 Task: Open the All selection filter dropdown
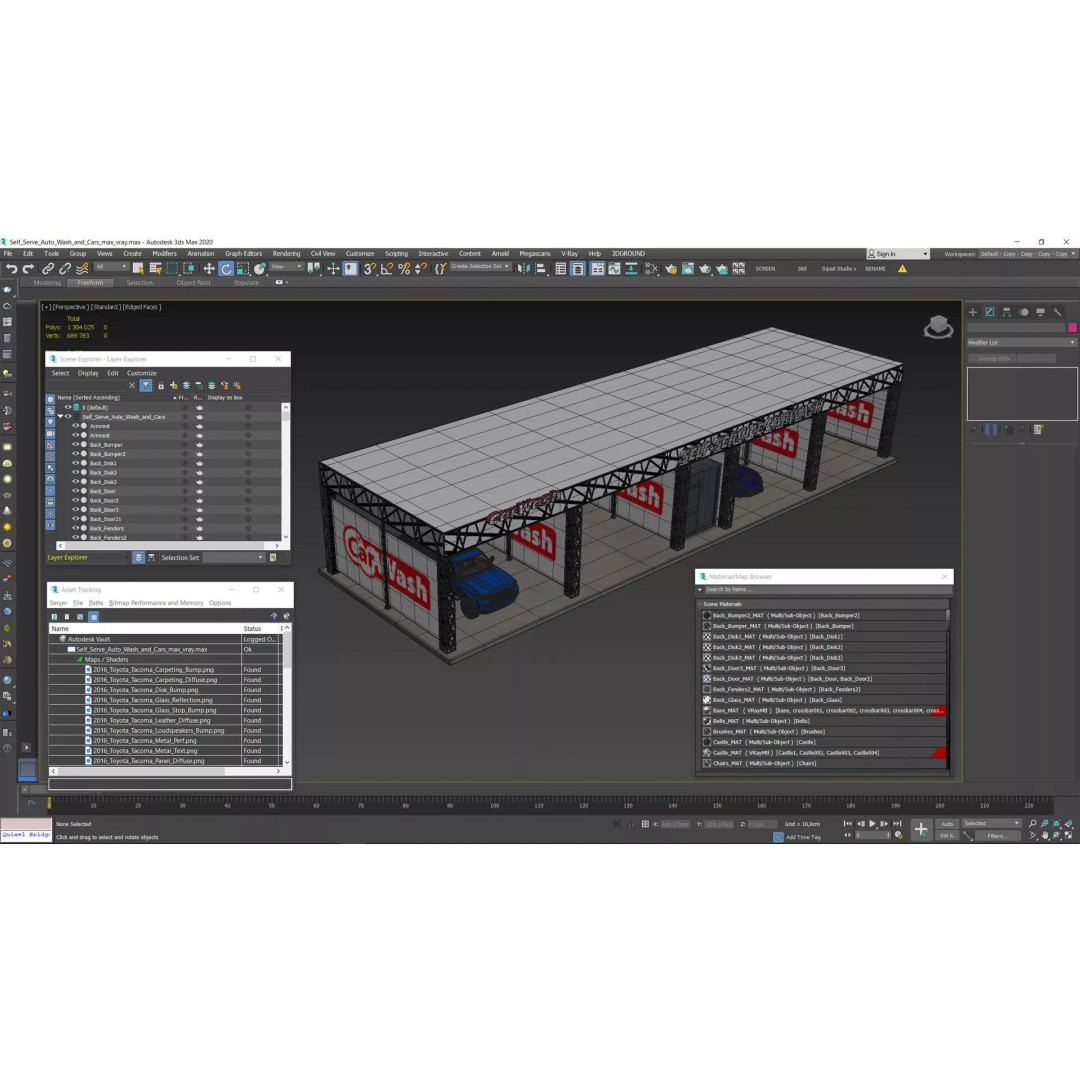pyautogui.click(x=112, y=267)
